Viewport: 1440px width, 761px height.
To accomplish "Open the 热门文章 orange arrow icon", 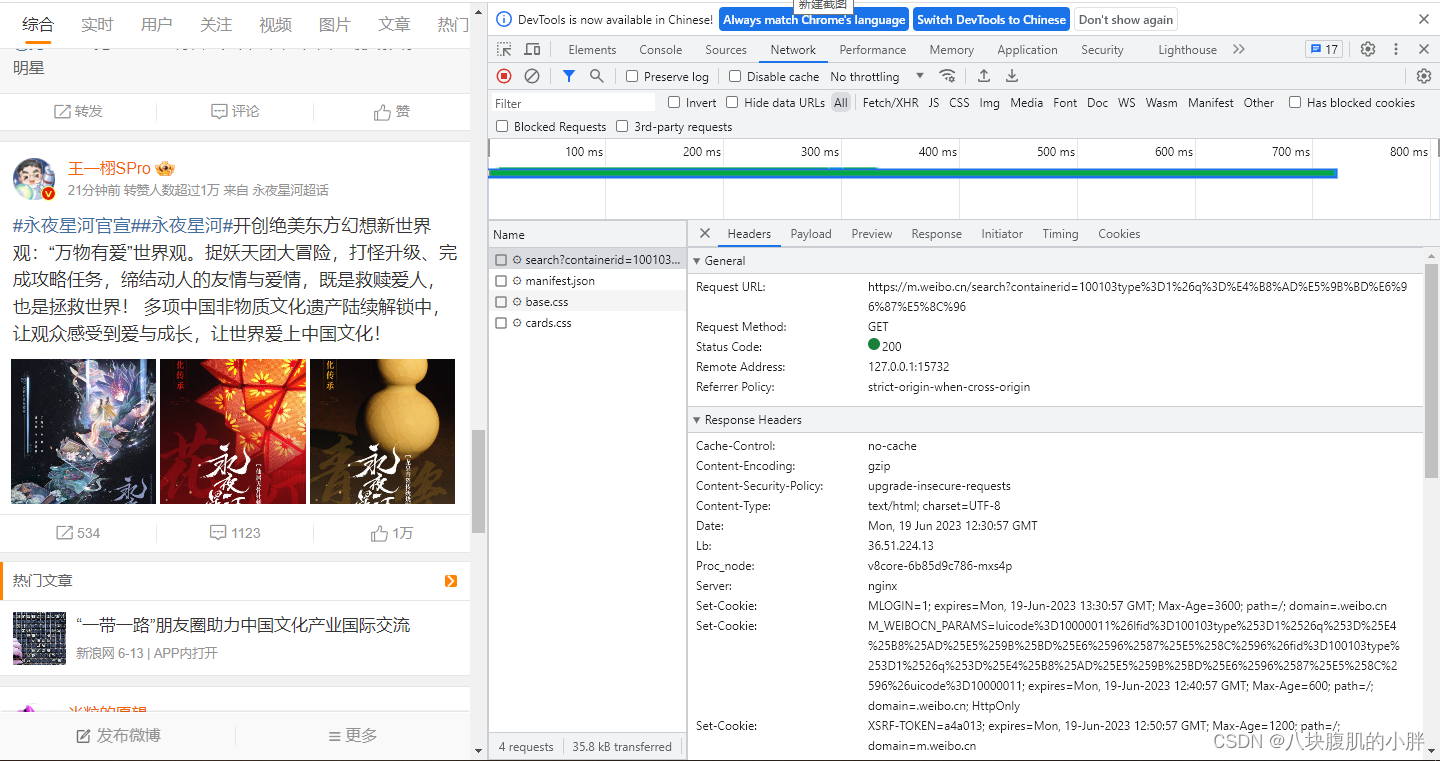I will click(x=451, y=581).
